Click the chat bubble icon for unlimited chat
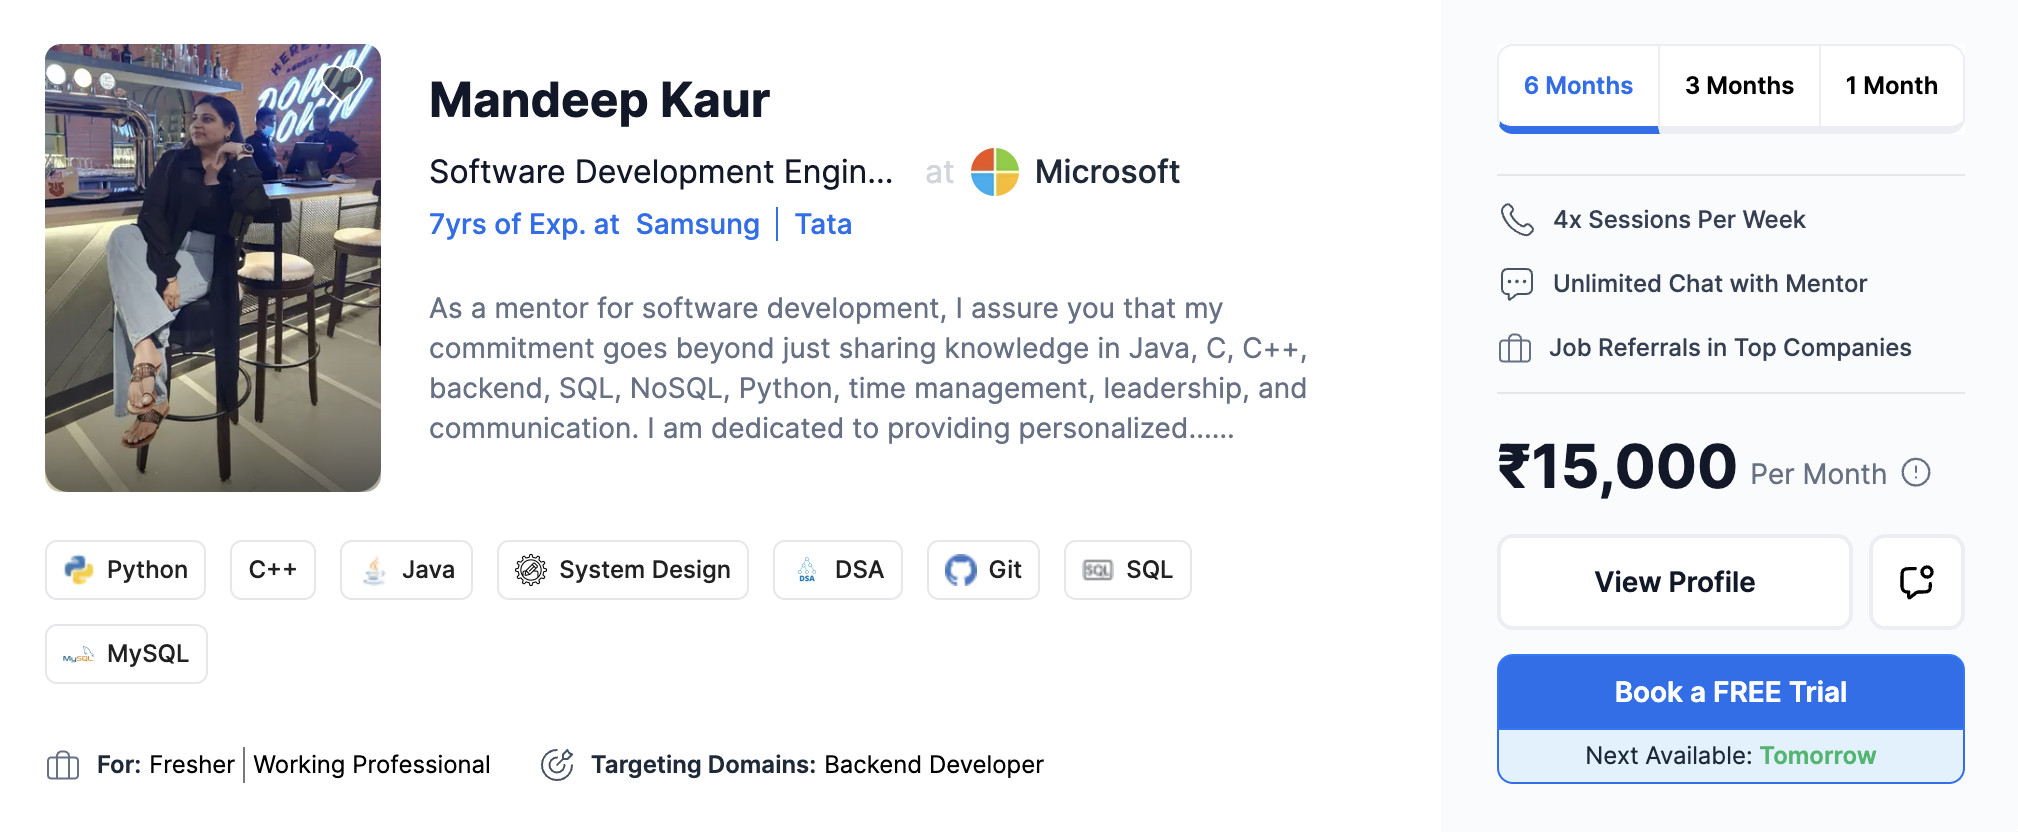2018x832 pixels. (1517, 284)
